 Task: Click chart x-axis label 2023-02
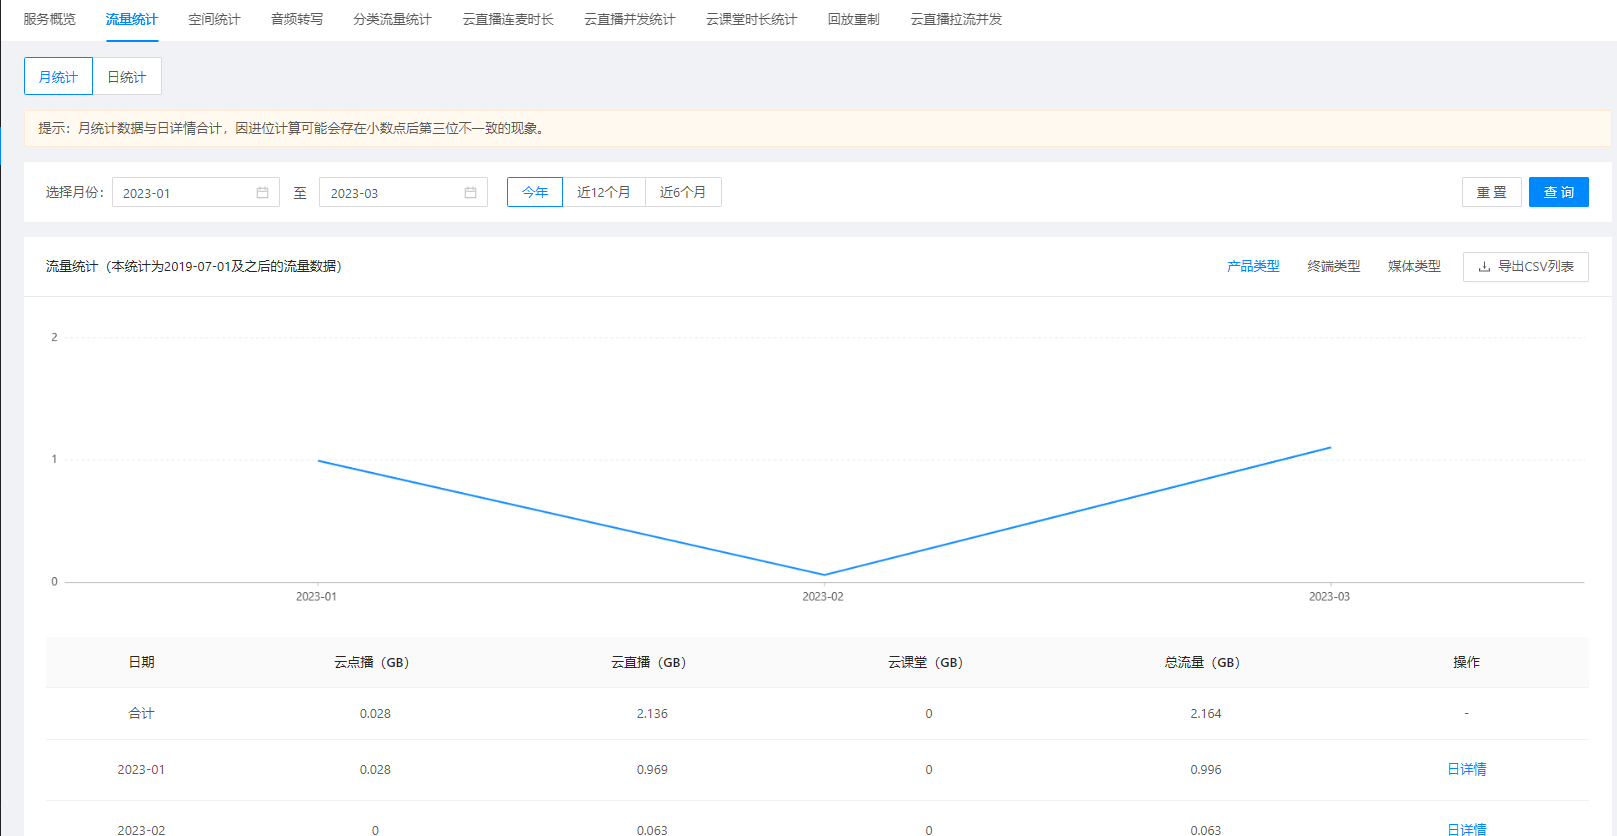coord(823,596)
